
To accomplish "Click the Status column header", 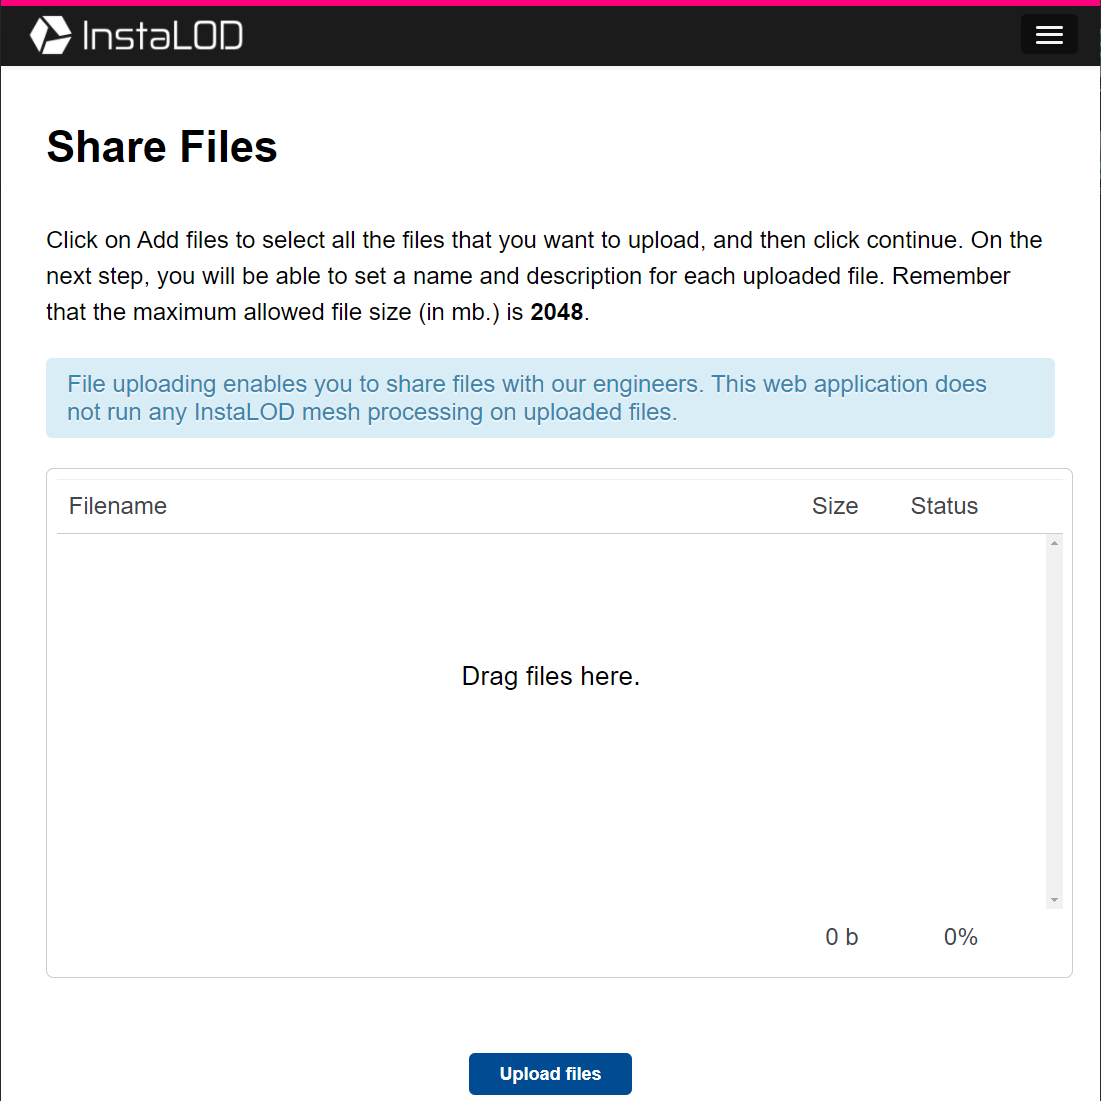I will coord(944,506).
